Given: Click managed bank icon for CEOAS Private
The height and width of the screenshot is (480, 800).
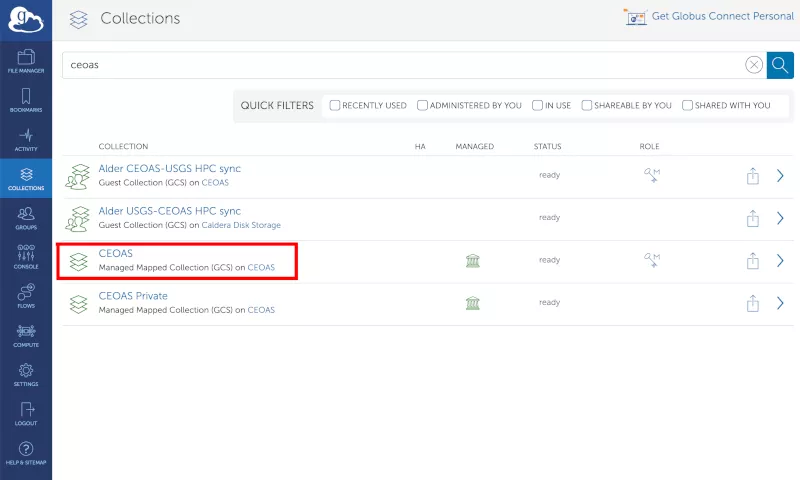Looking at the screenshot, I should click(x=473, y=303).
